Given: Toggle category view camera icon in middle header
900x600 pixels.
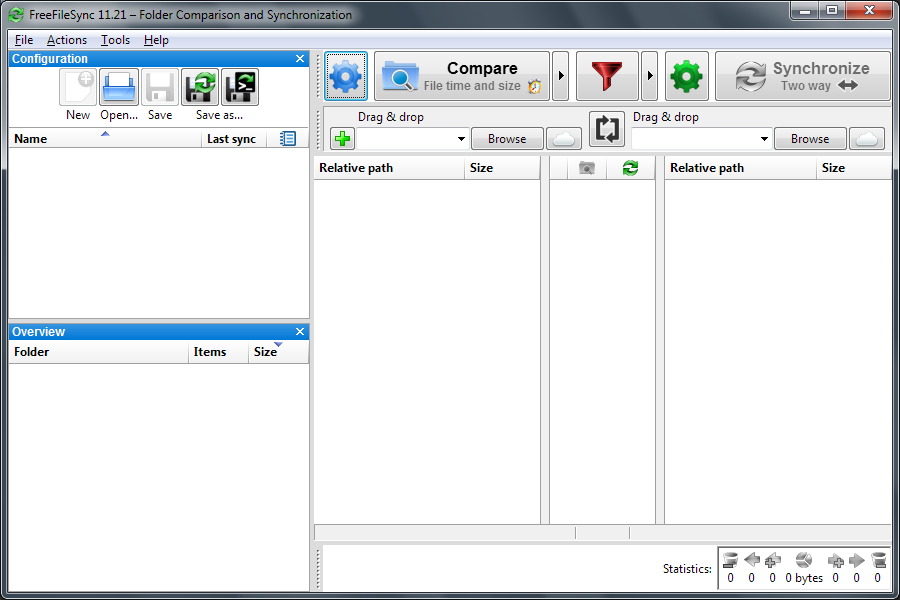Looking at the screenshot, I should click(587, 168).
